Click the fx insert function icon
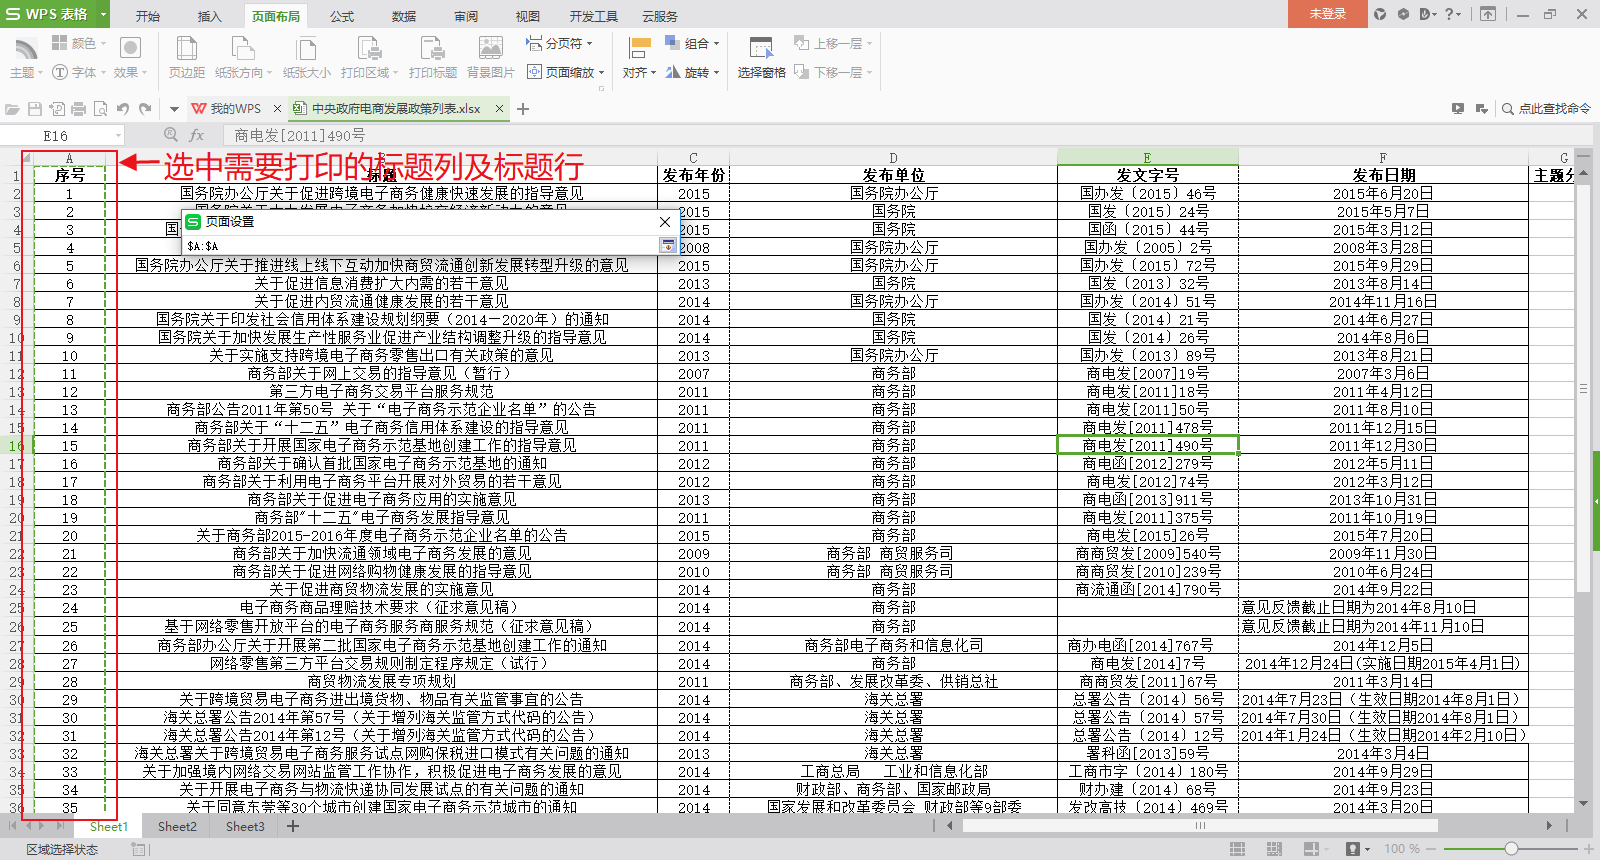The image size is (1600, 860). coord(197,135)
